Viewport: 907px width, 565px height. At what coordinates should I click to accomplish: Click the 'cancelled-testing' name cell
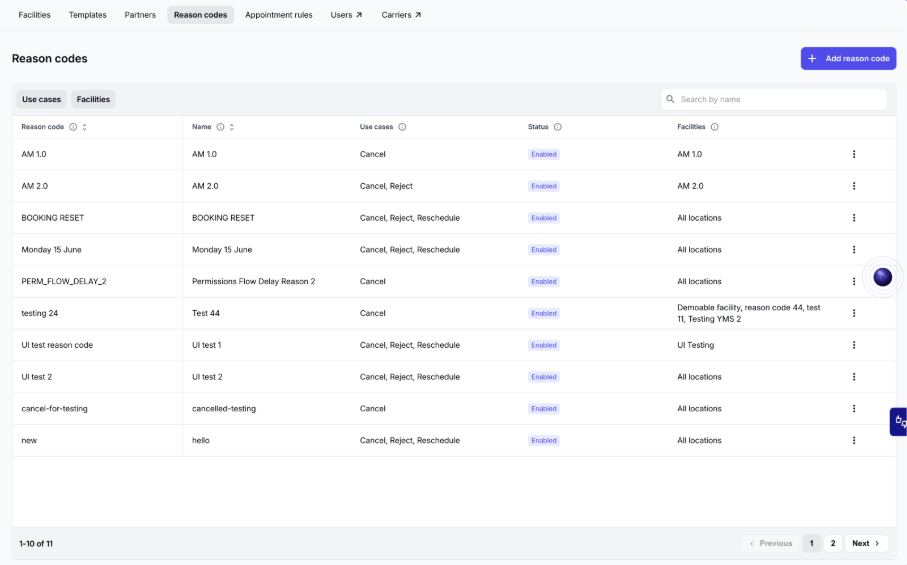(224, 409)
